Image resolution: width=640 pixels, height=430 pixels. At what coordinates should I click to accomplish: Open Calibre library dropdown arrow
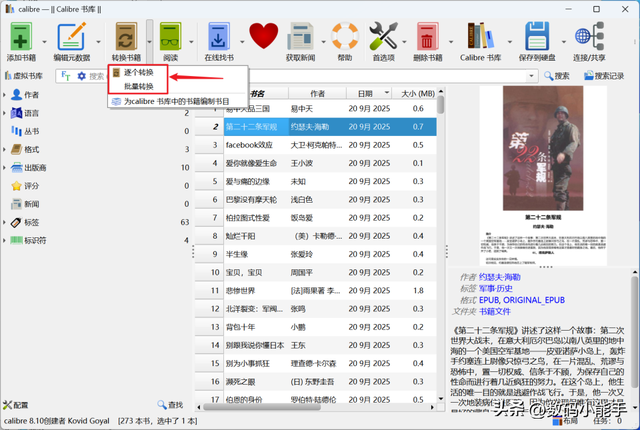click(x=509, y=42)
